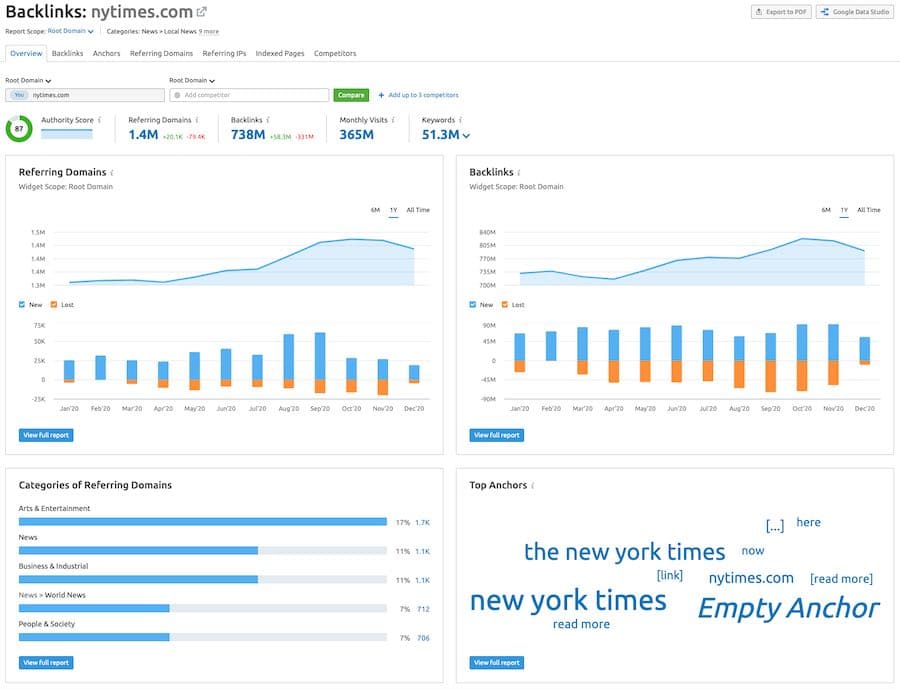Select 1Y range in Referring Domains widget
Viewport: 900px width, 689px height.
(393, 210)
